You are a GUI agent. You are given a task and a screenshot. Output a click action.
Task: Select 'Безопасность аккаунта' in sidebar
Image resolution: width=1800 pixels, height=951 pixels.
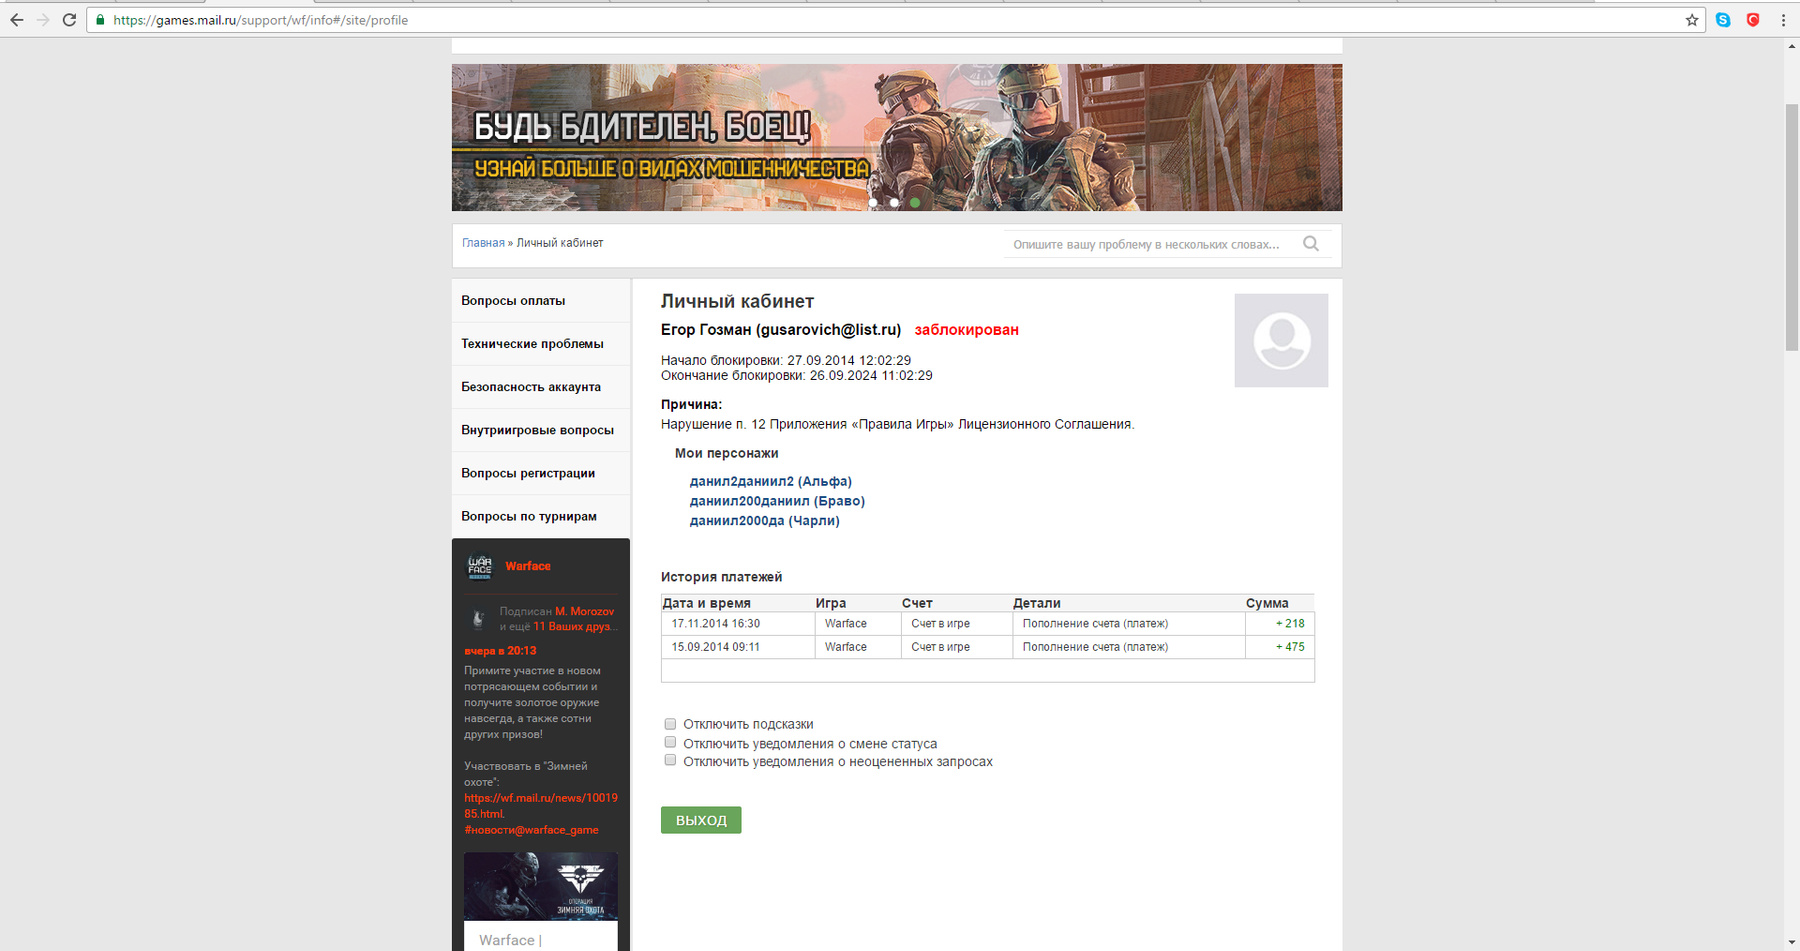(531, 387)
